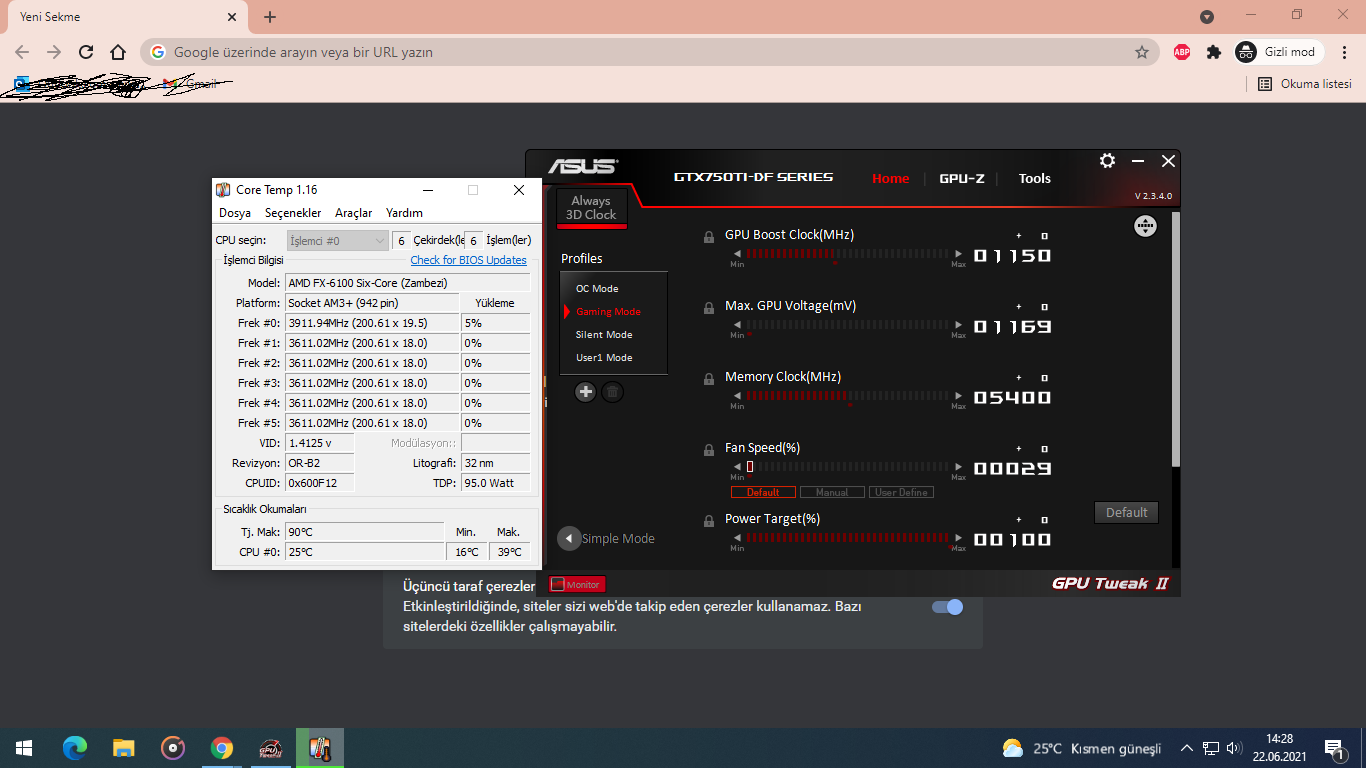Open the Chrome tab search dropdown arrow
Screen dimensions: 1366x768
(1207, 17)
